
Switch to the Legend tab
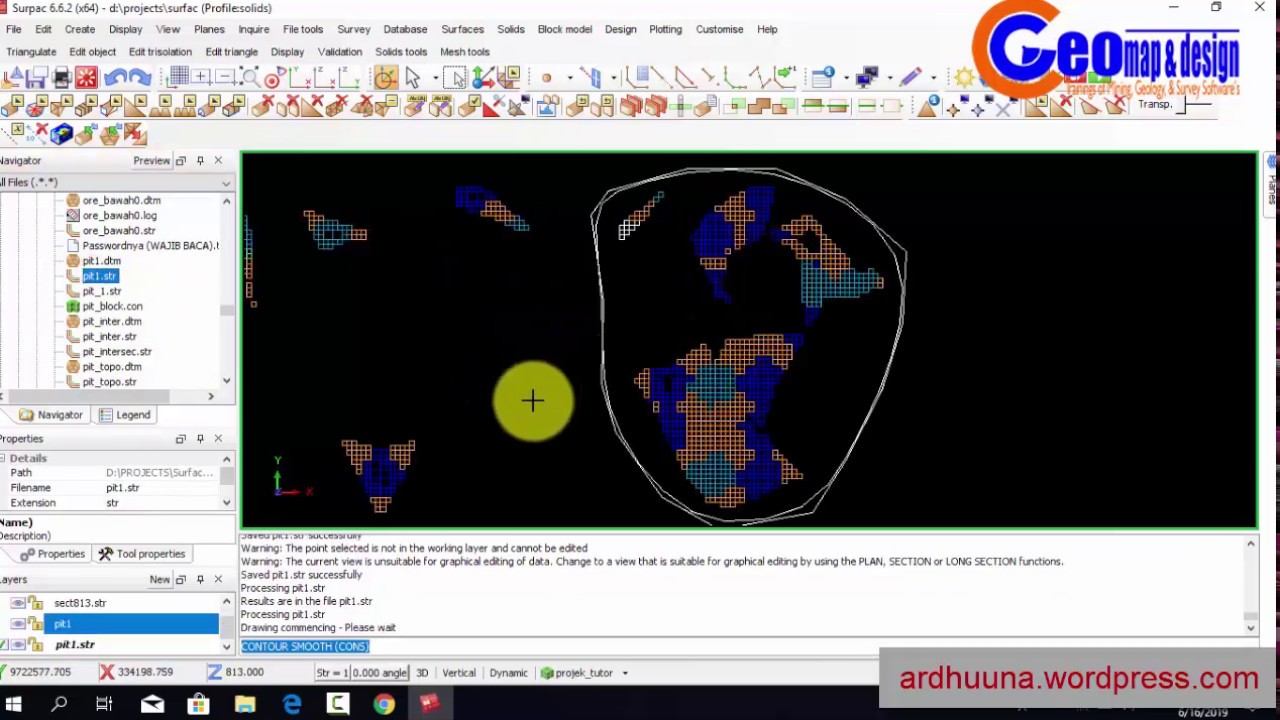coord(124,415)
